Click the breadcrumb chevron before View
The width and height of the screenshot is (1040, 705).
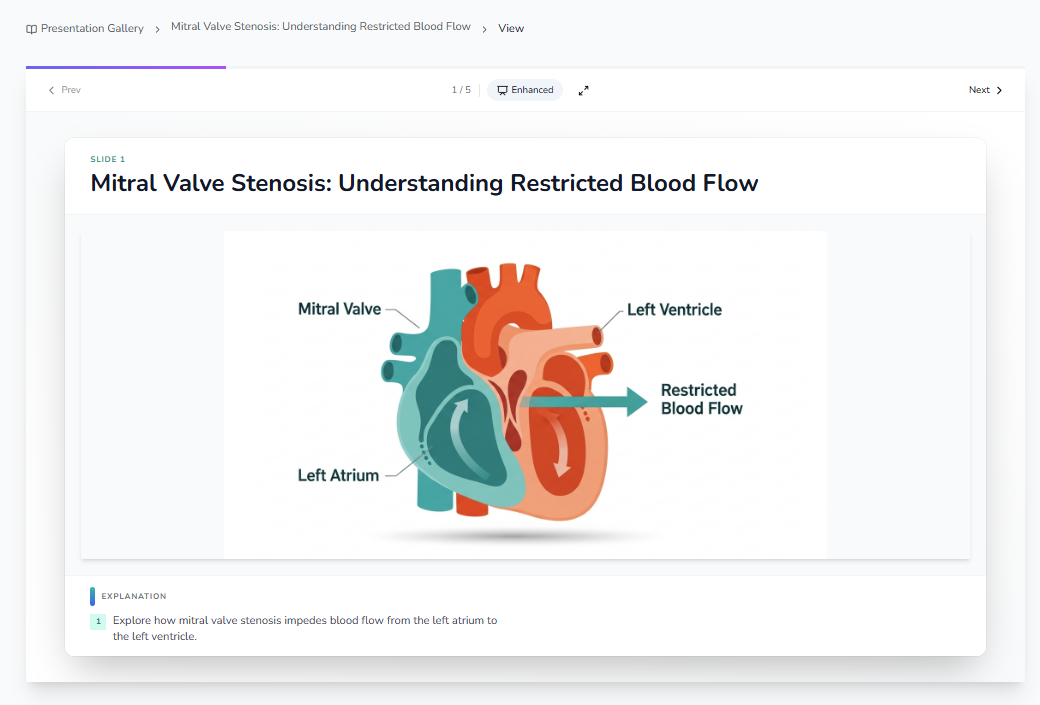[x=485, y=29]
